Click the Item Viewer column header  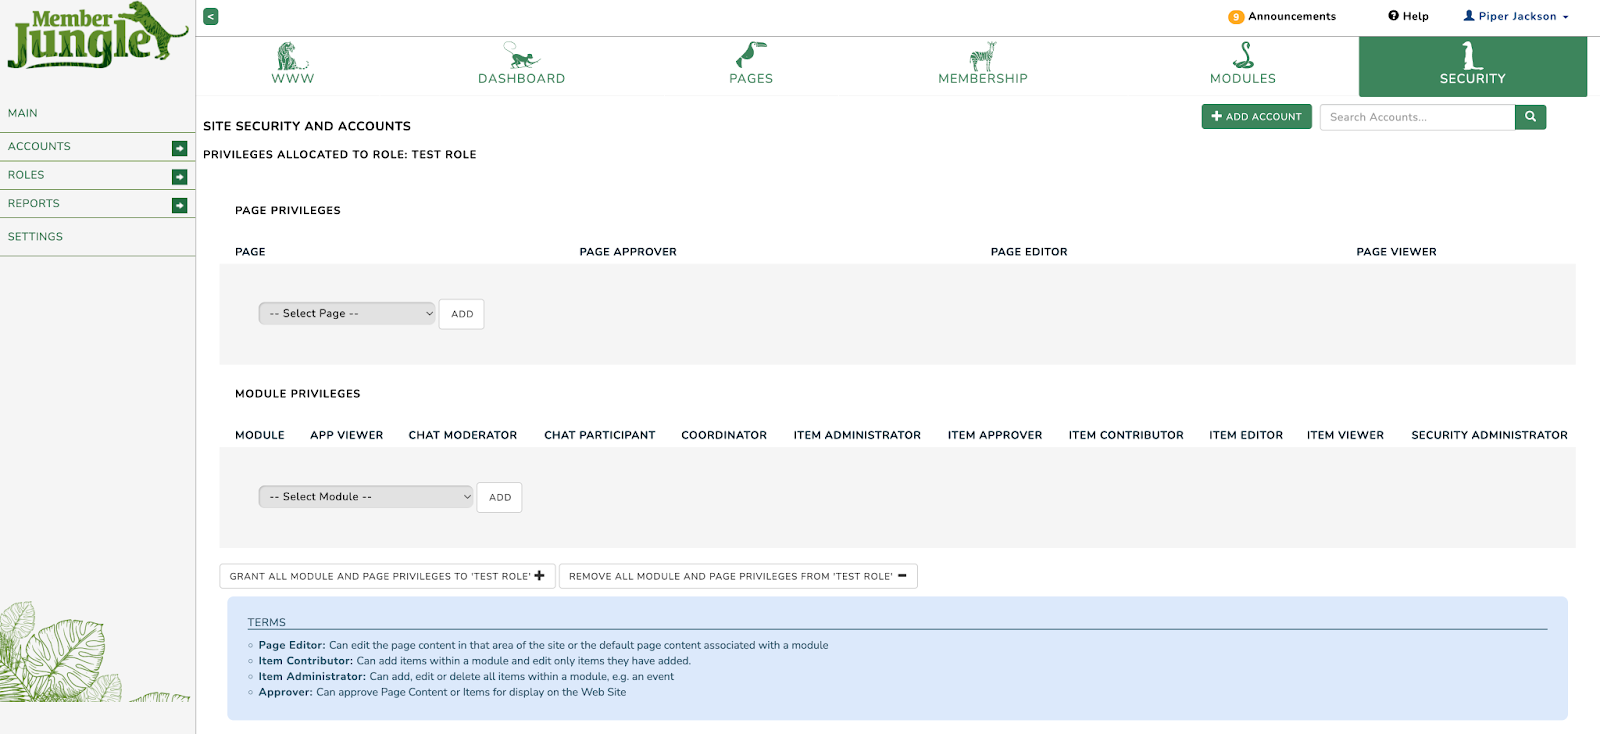point(1345,435)
